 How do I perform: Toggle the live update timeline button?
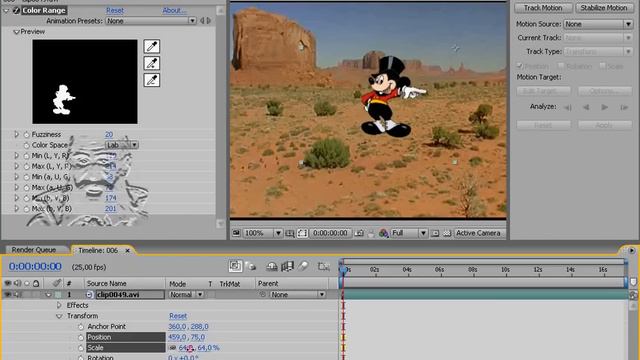pos(235,266)
